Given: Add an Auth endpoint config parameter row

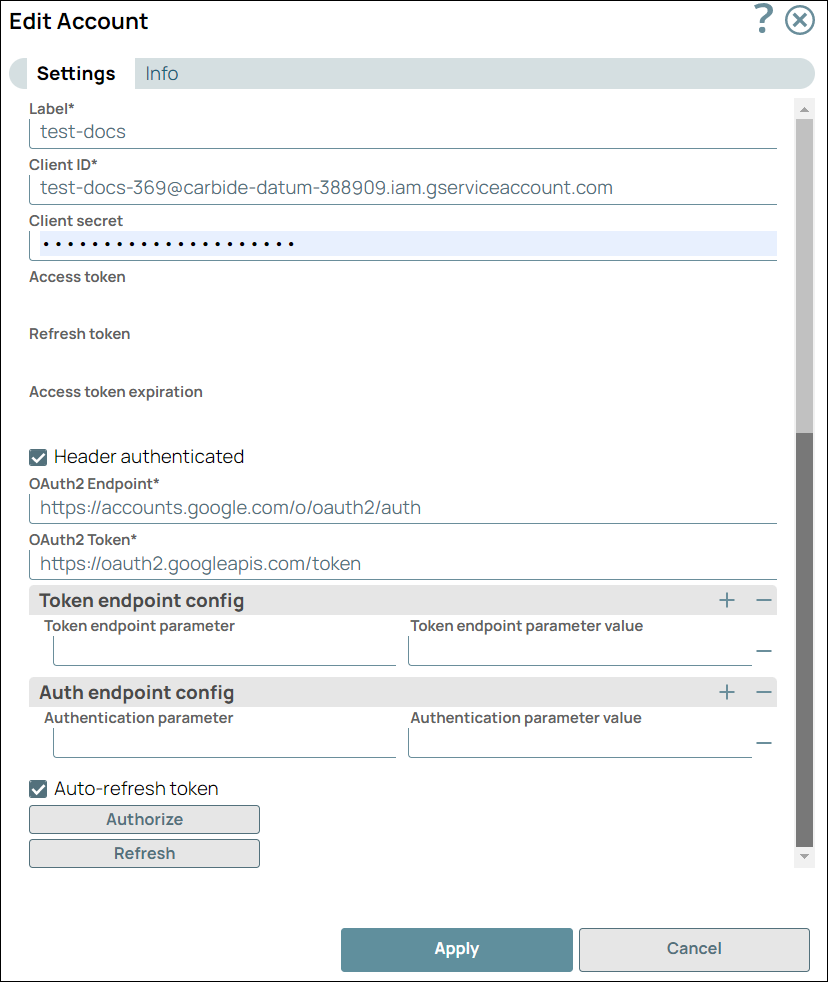Looking at the screenshot, I should point(727,692).
